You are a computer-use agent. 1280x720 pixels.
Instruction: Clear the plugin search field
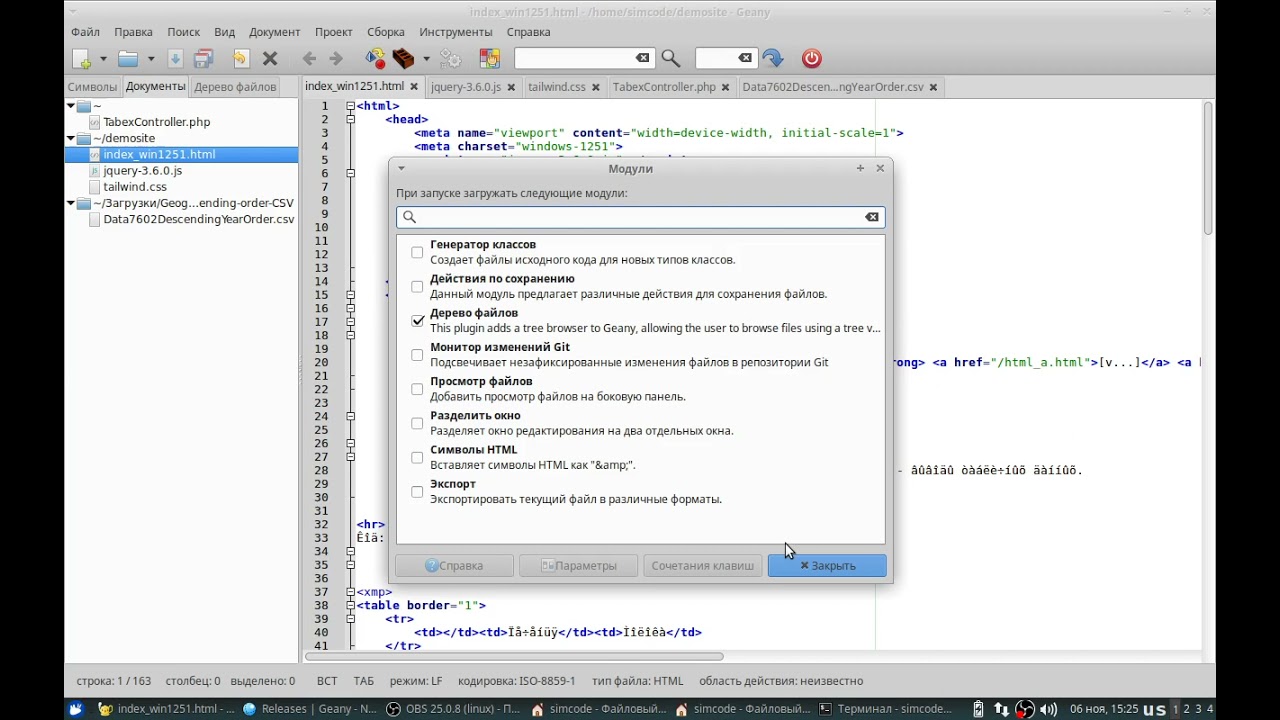click(x=872, y=217)
